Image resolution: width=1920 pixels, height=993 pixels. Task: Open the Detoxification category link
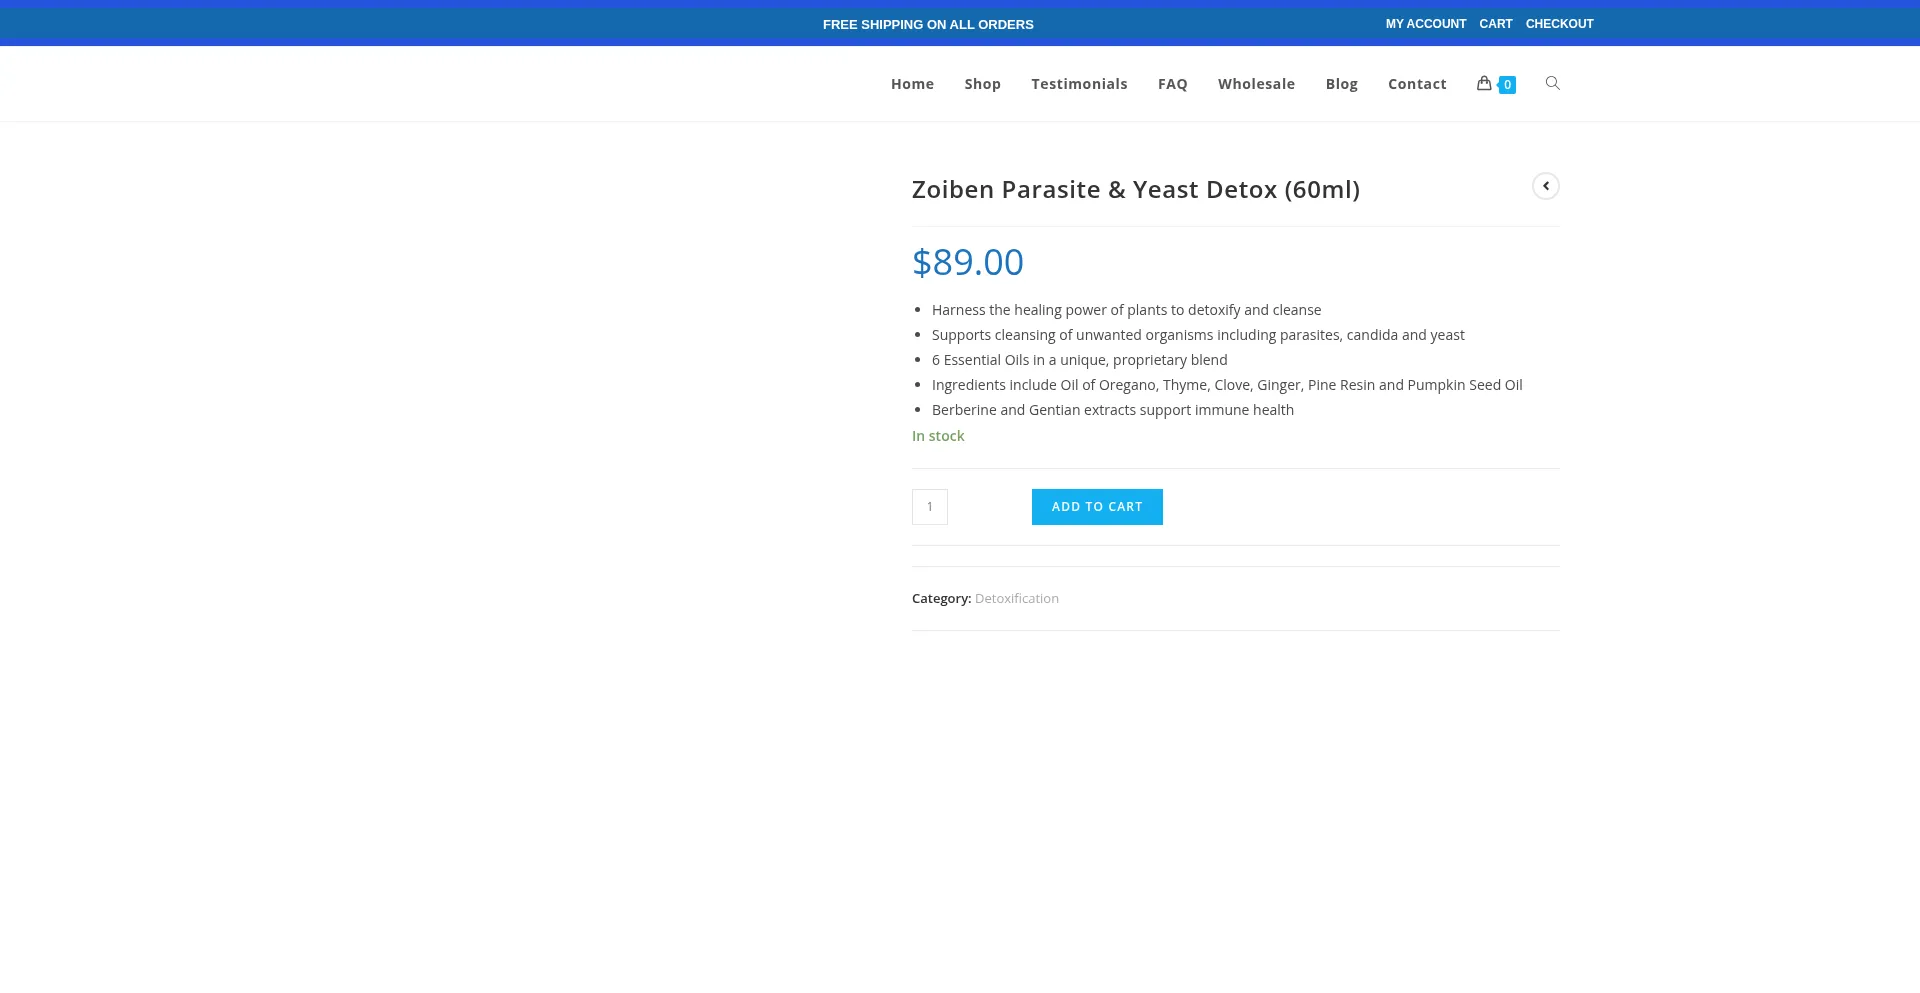coord(1016,599)
